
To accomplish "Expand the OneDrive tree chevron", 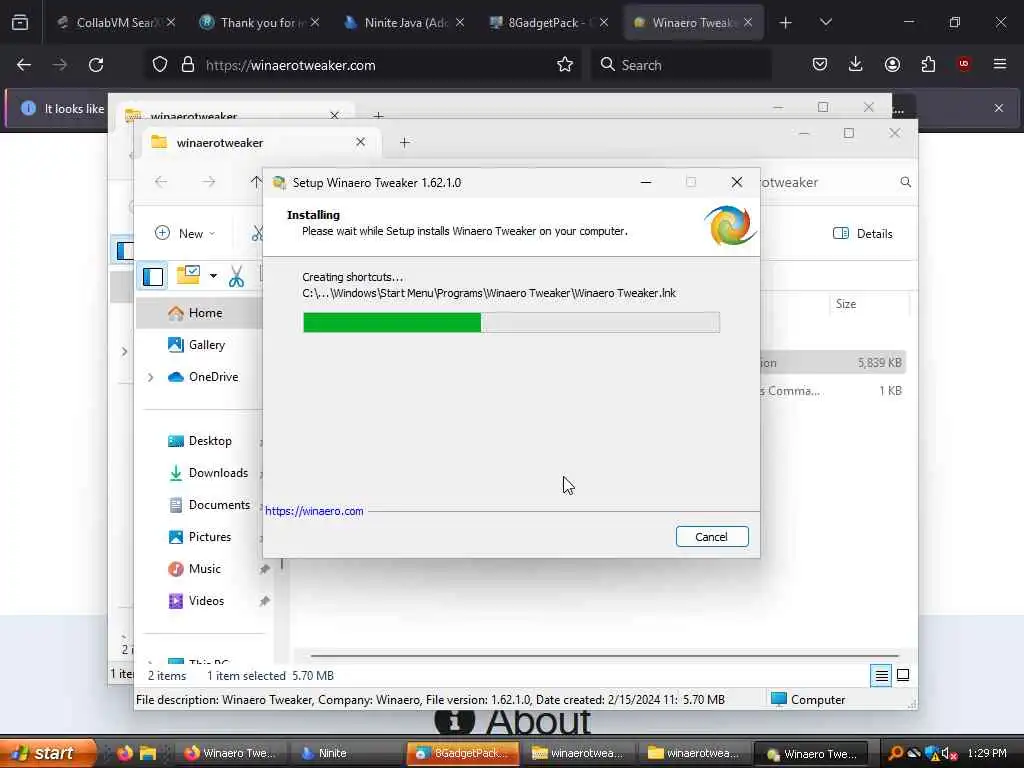I will pos(150,377).
